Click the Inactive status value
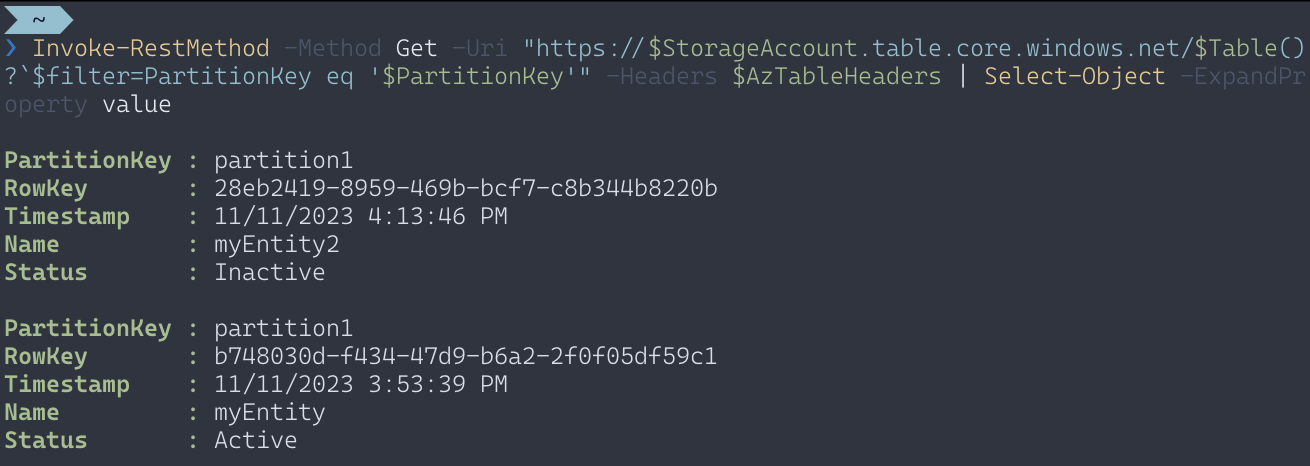The image size is (1310, 466). click(x=270, y=272)
